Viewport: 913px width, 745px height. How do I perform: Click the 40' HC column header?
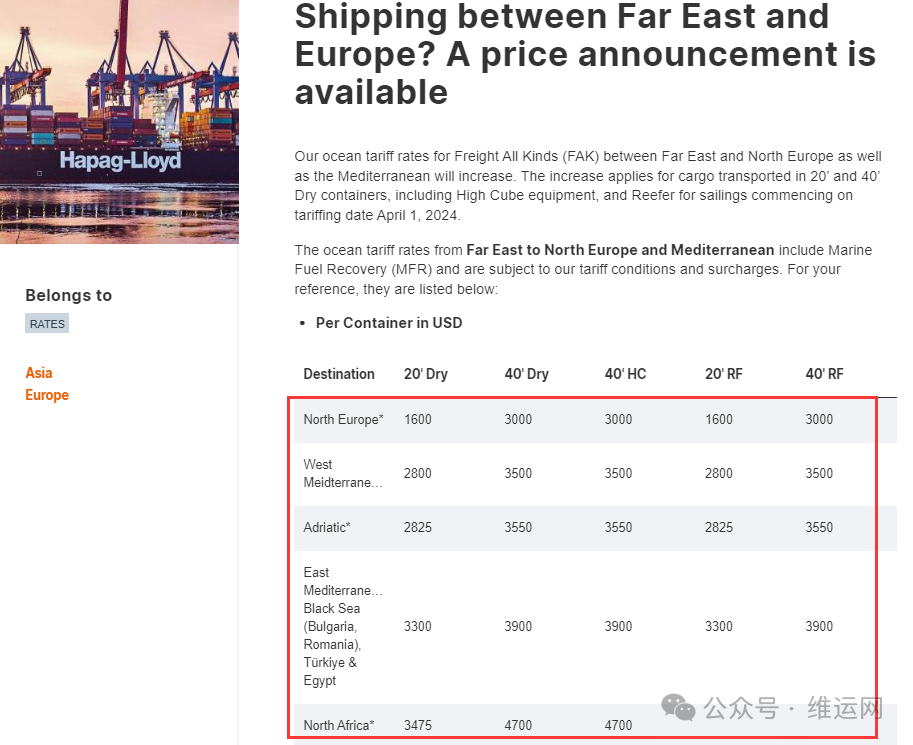625,374
